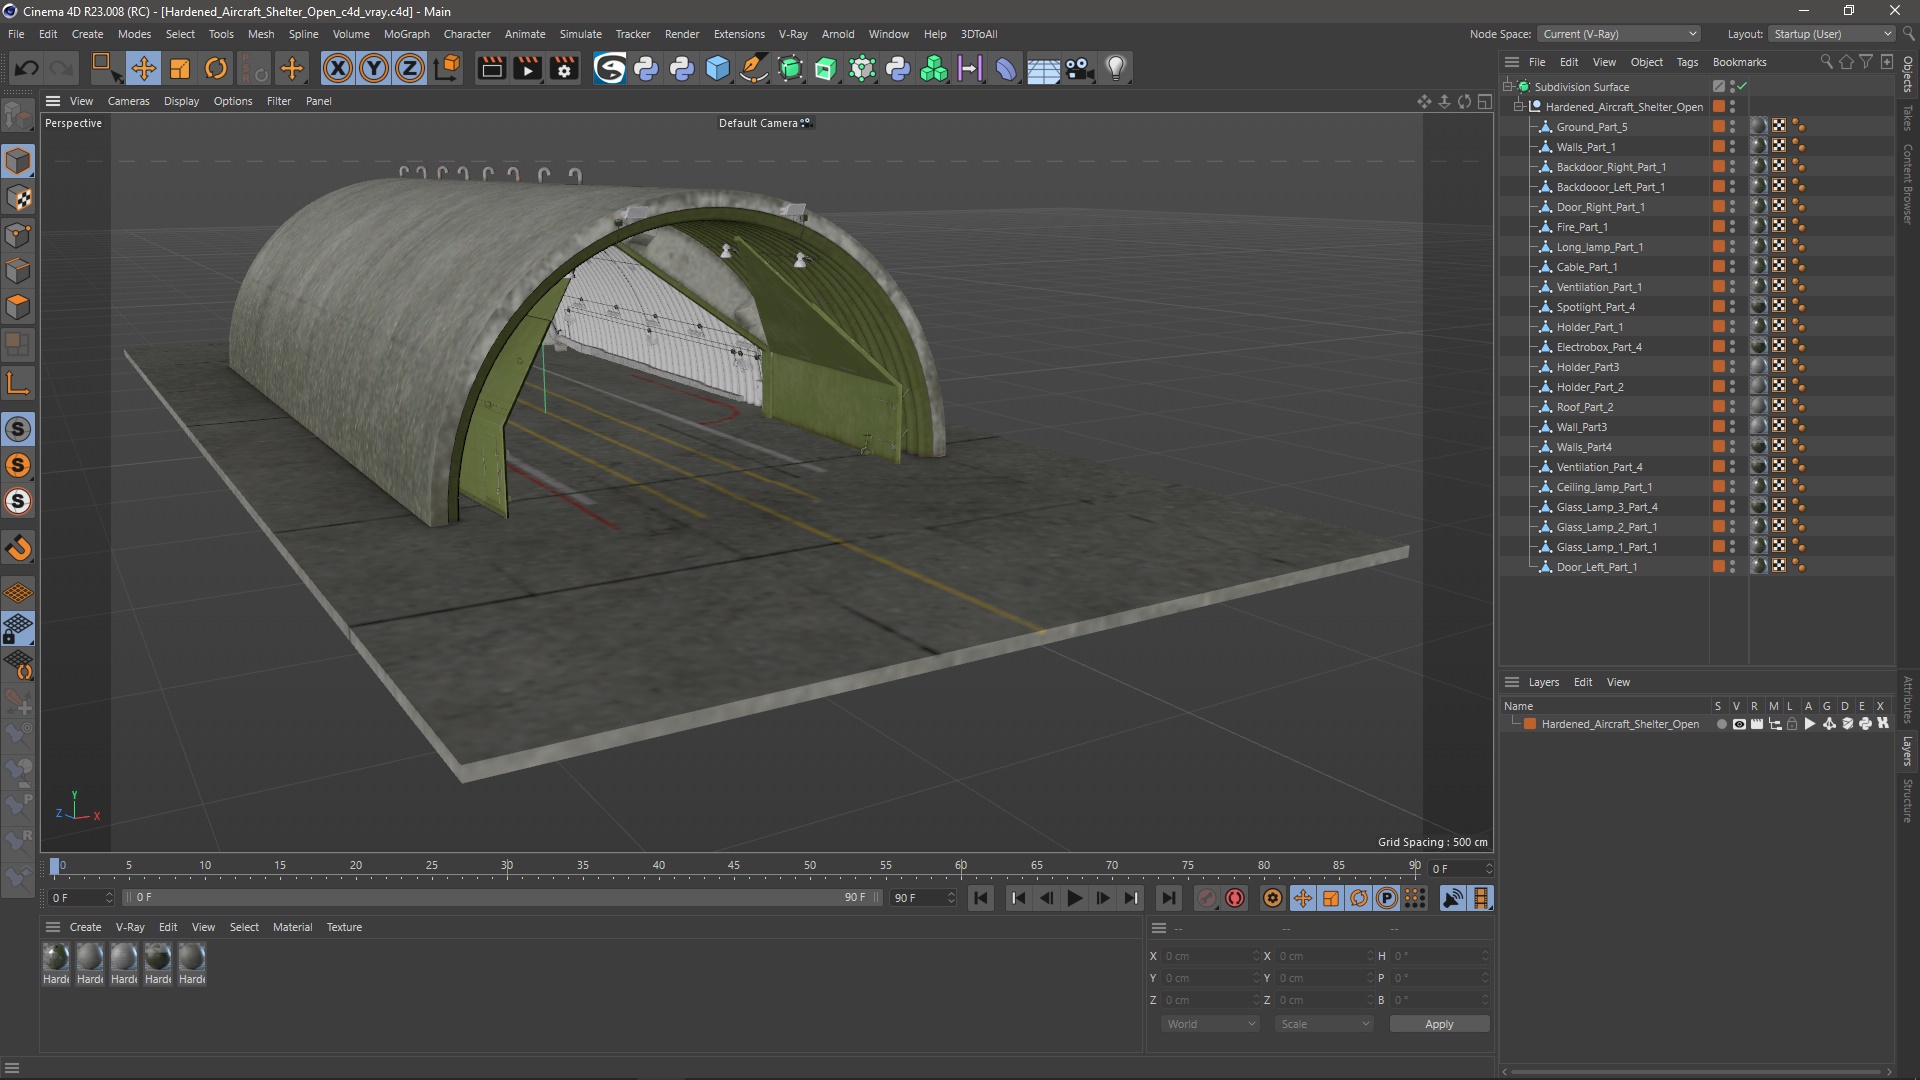
Task: Open the viewport Cameras menu
Action: (128, 101)
